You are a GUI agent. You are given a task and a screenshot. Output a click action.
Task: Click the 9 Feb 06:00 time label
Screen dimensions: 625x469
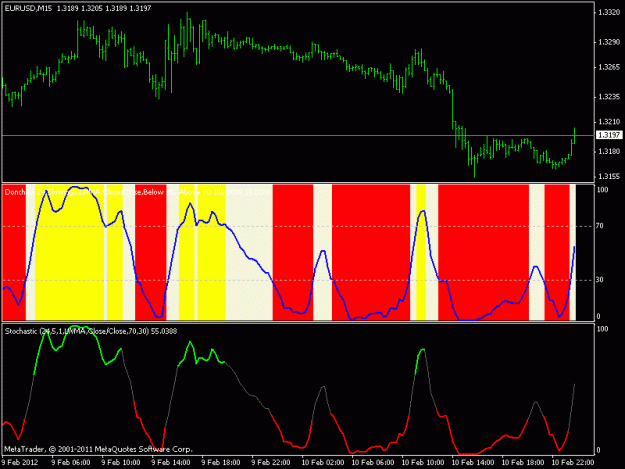[71, 462]
